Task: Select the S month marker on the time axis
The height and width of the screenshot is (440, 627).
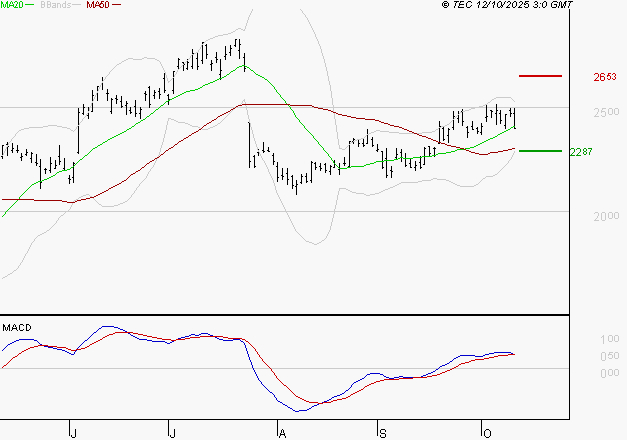Action: [382, 433]
